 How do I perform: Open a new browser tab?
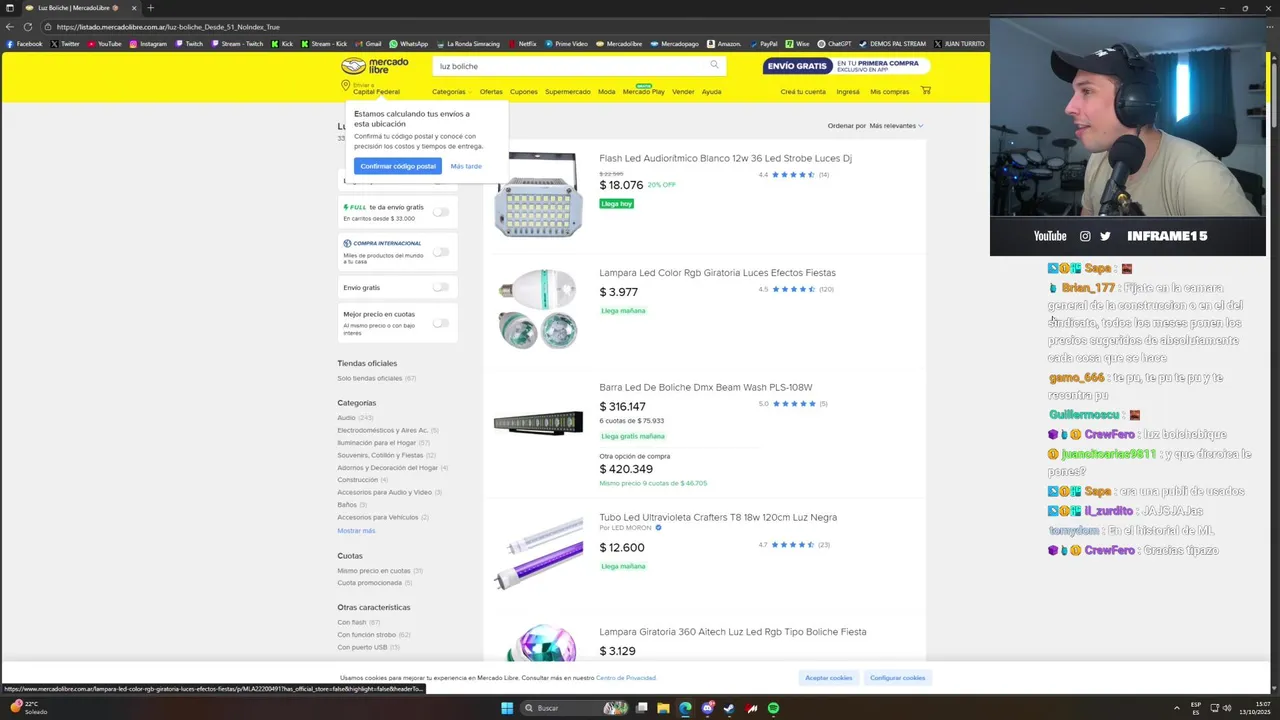150,8
